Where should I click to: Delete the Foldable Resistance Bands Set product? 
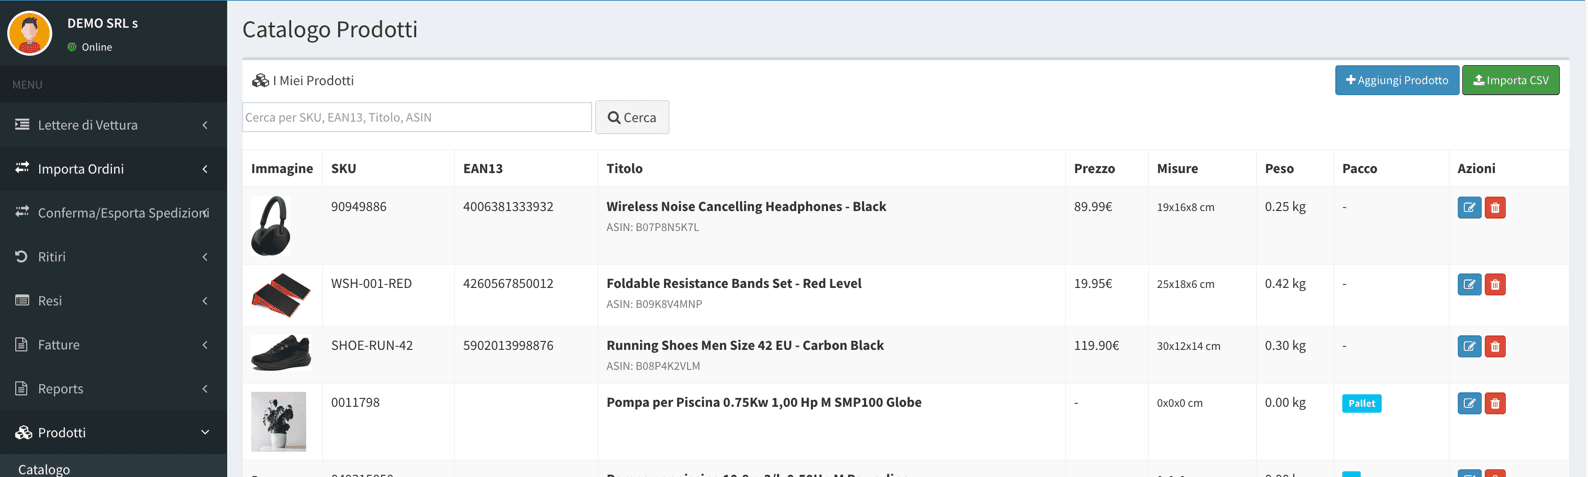pos(1495,285)
